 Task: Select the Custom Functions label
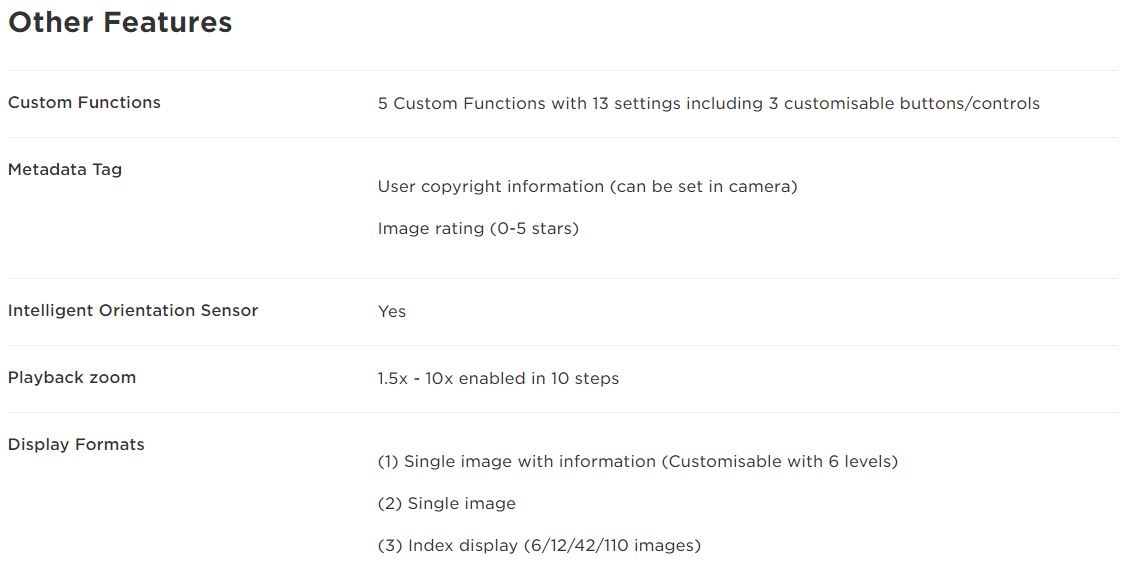pyautogui.click(x=84, y=103)
